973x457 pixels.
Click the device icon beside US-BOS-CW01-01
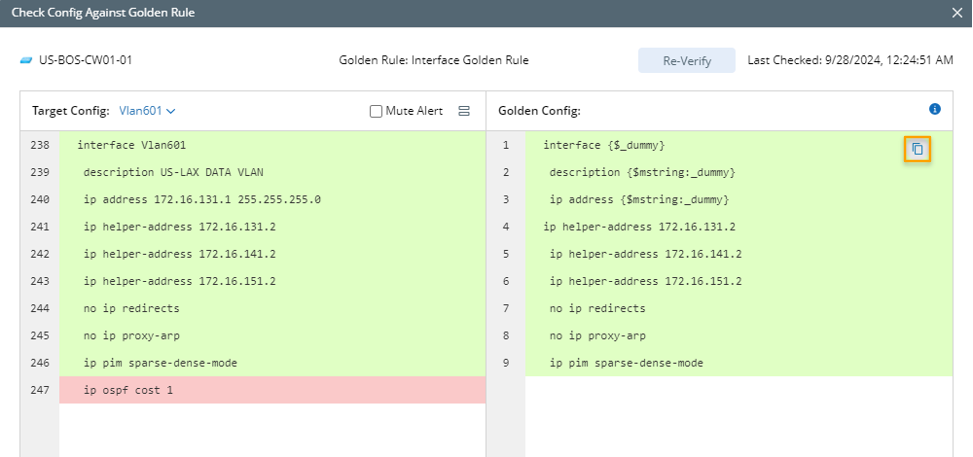26,60
